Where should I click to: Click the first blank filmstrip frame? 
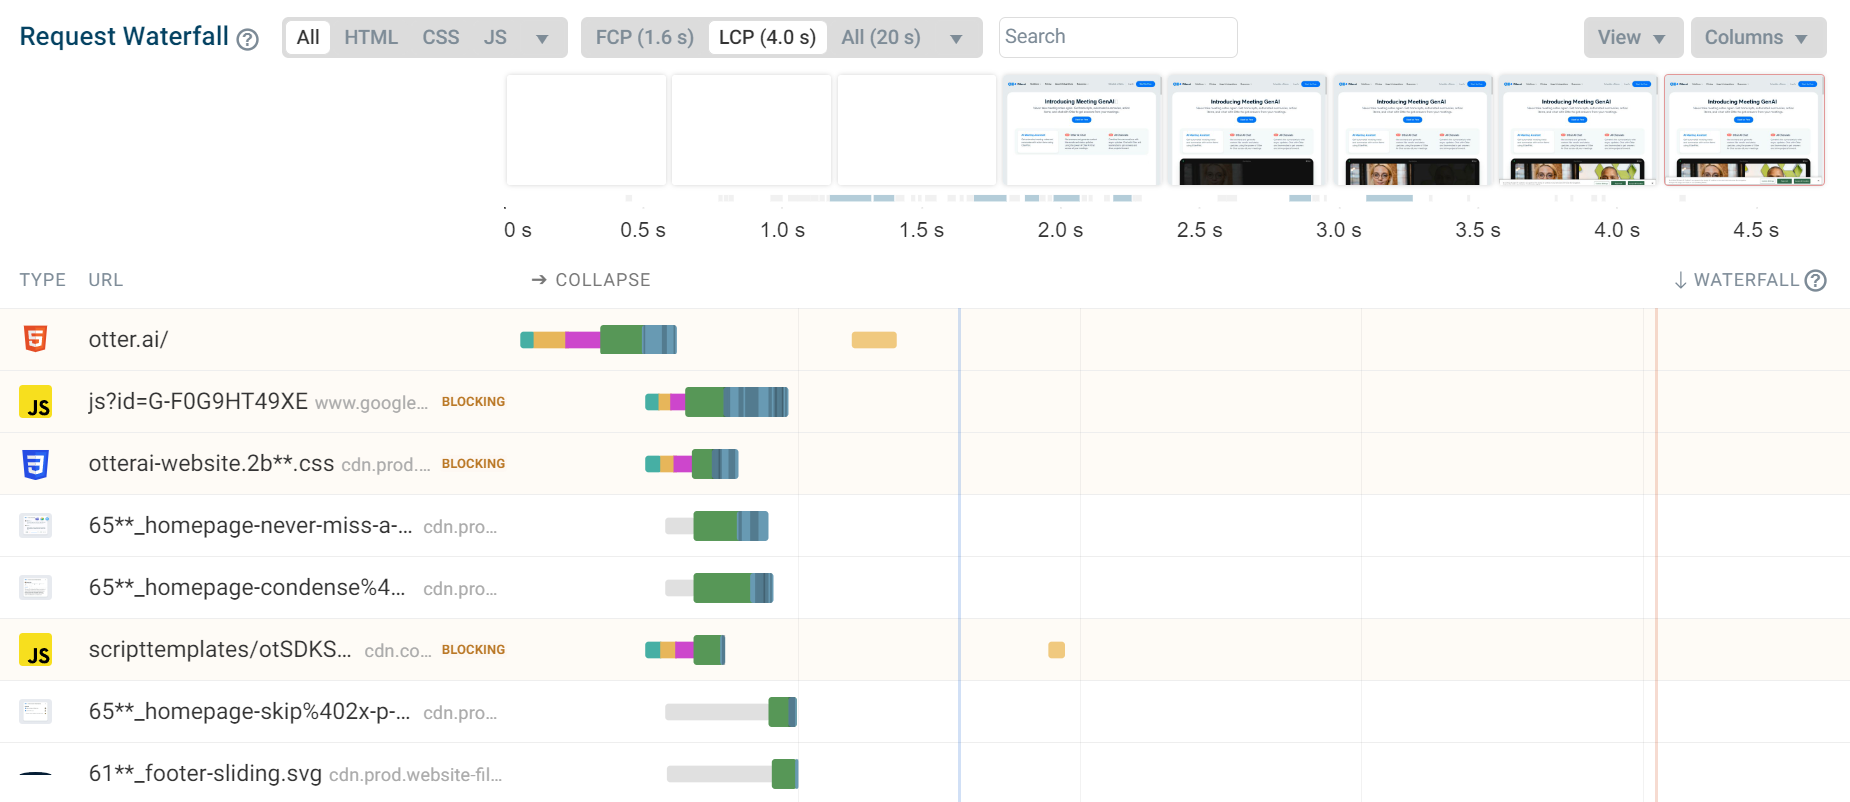click(x=586, y=130)
